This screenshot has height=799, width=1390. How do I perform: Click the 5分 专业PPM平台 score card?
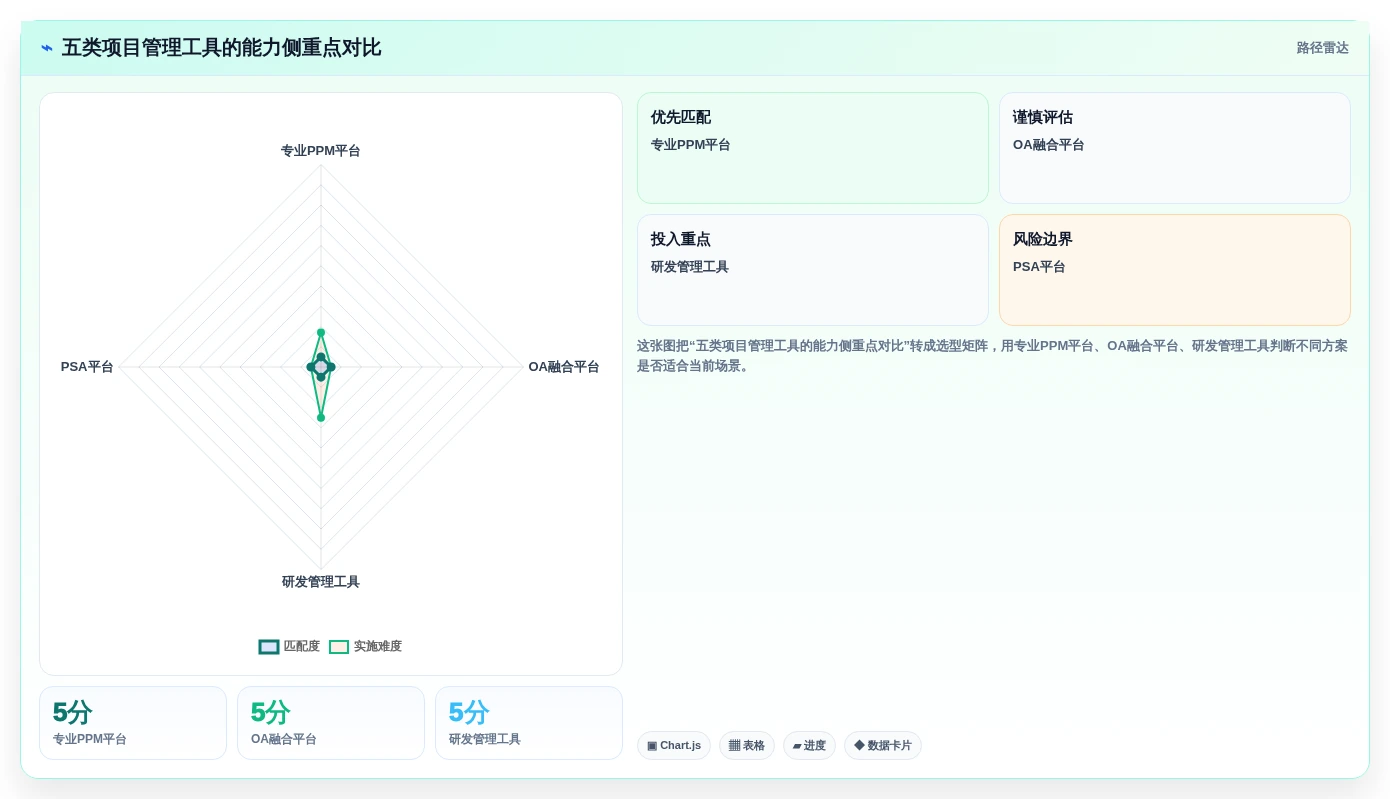pos(133,723)
